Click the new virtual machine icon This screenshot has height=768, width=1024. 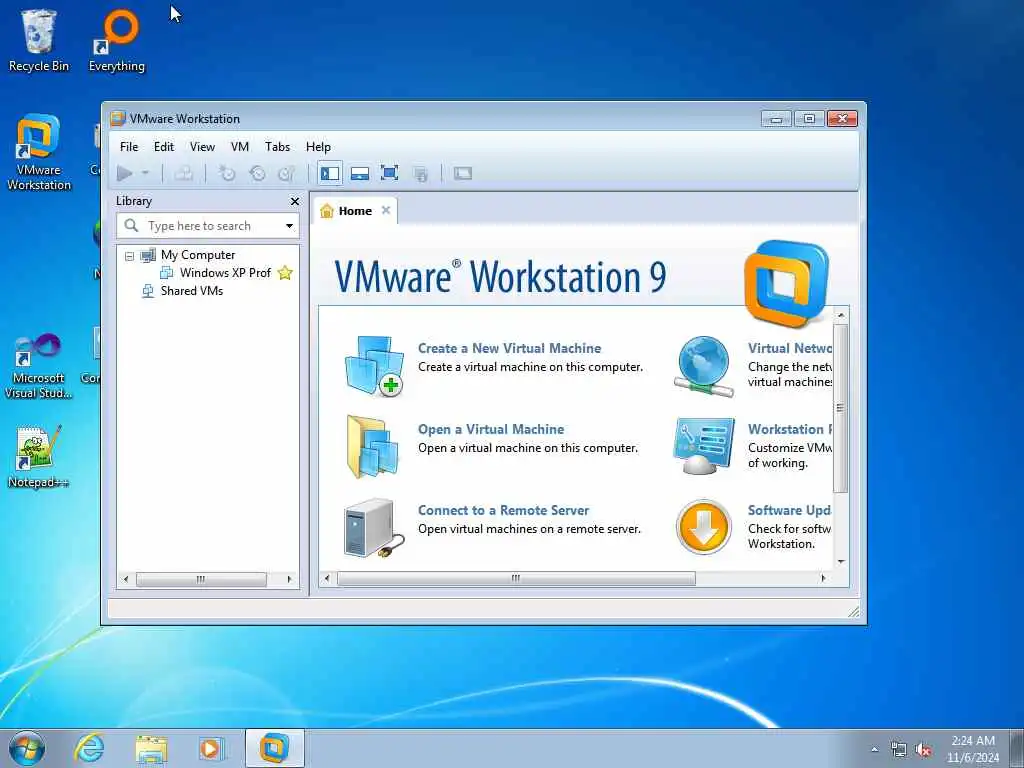click(374, 366)
